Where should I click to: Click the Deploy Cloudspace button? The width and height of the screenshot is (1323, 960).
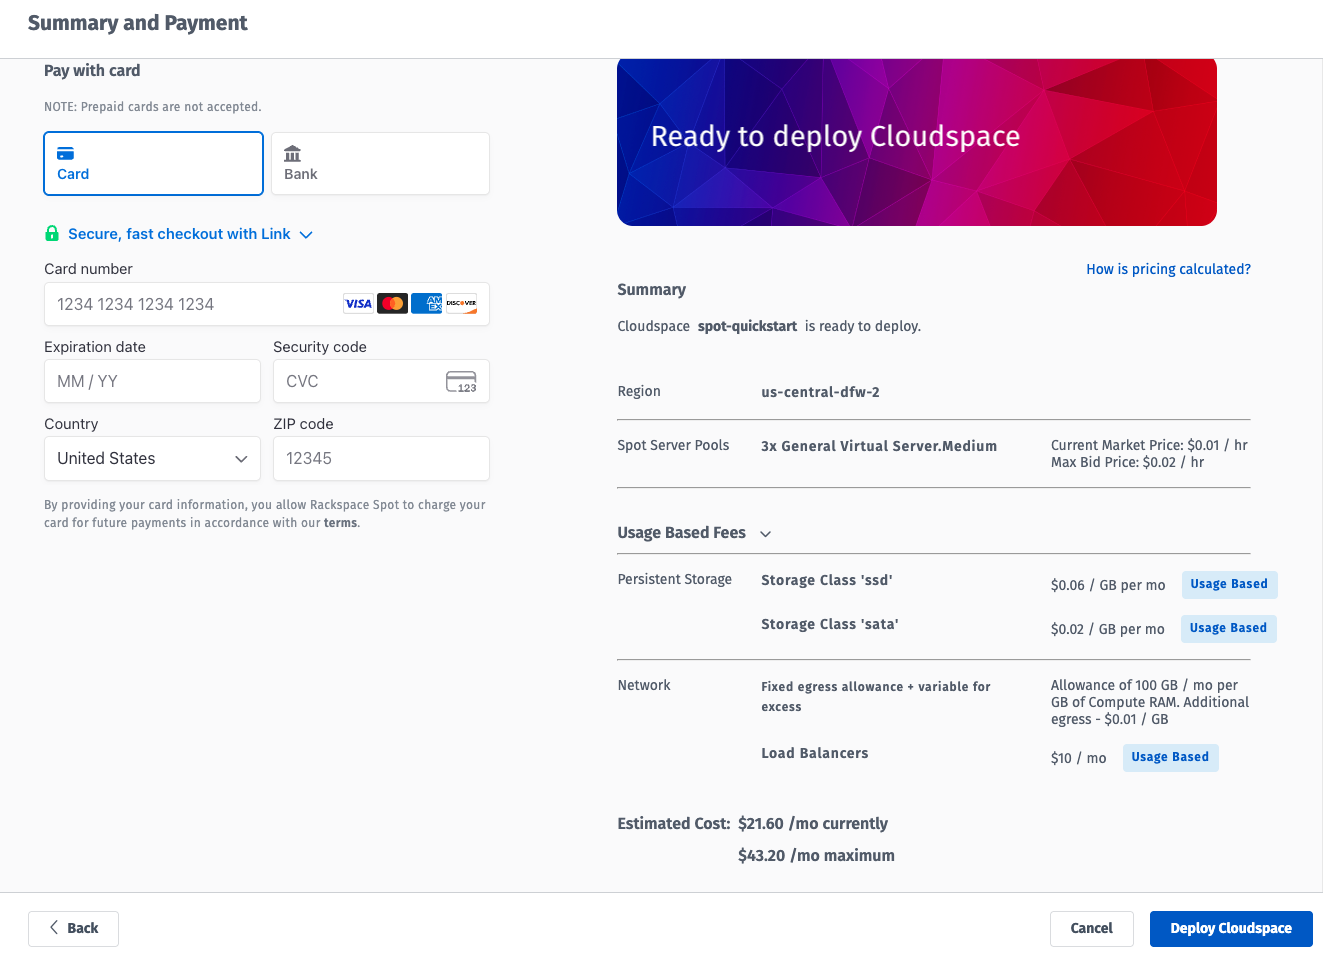click(x=1230, y=929)
